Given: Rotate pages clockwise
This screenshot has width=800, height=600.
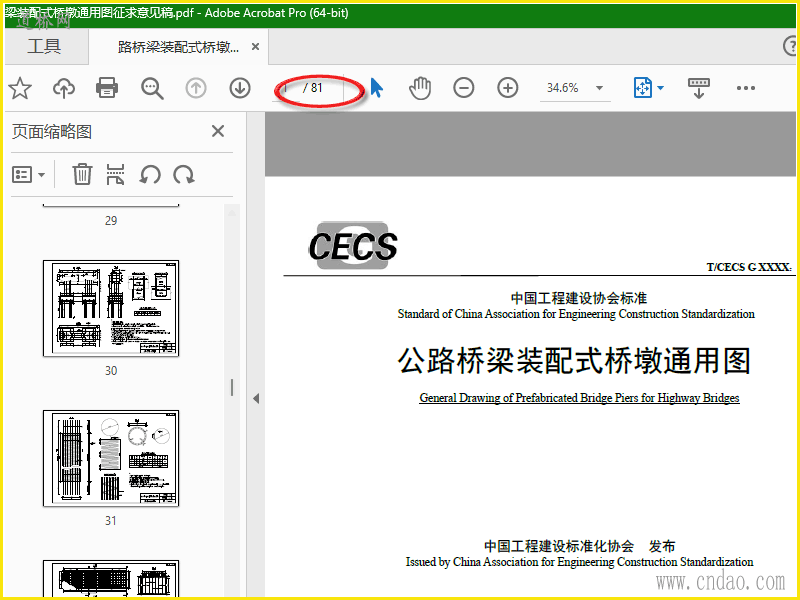Looking at the screenshot, I should coord(184,174).
